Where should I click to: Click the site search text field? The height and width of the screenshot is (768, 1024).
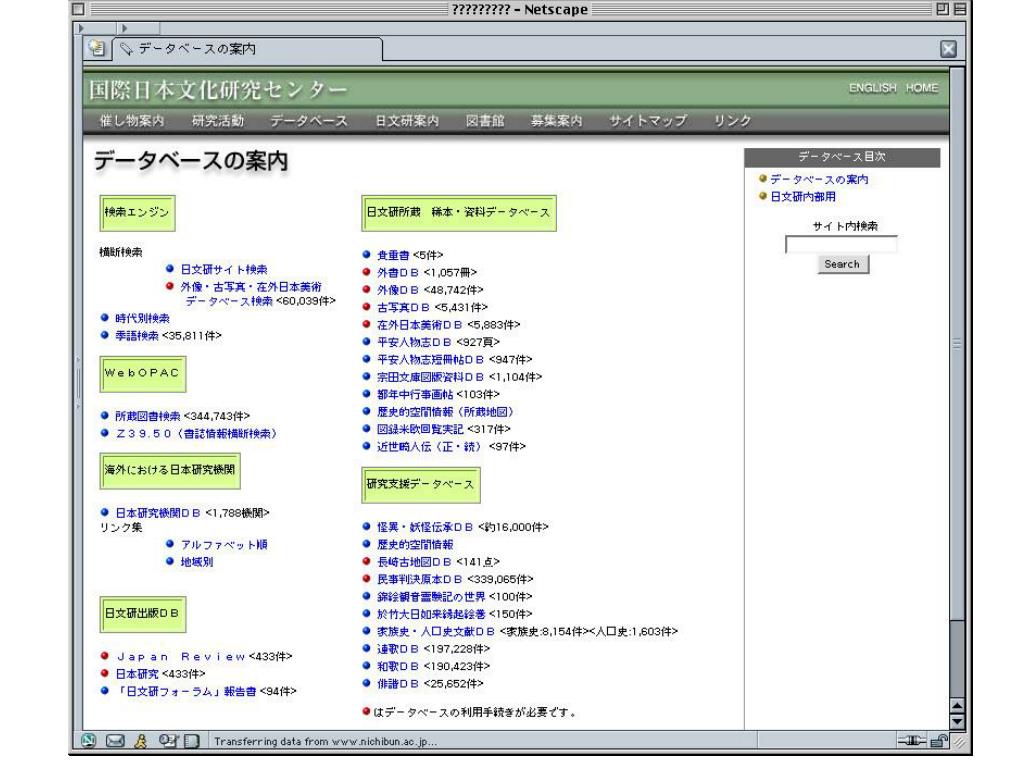[841, 243]
